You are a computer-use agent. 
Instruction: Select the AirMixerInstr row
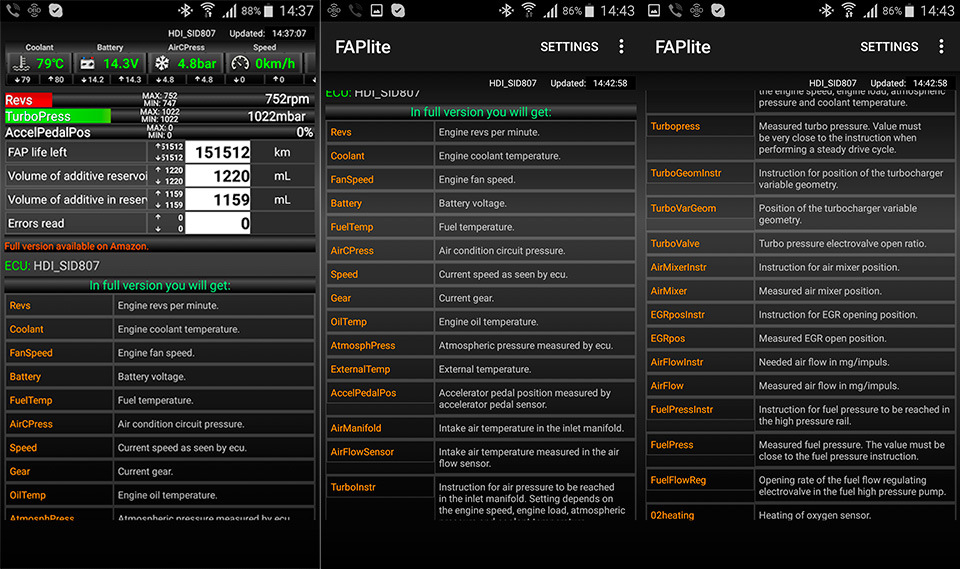801,267
